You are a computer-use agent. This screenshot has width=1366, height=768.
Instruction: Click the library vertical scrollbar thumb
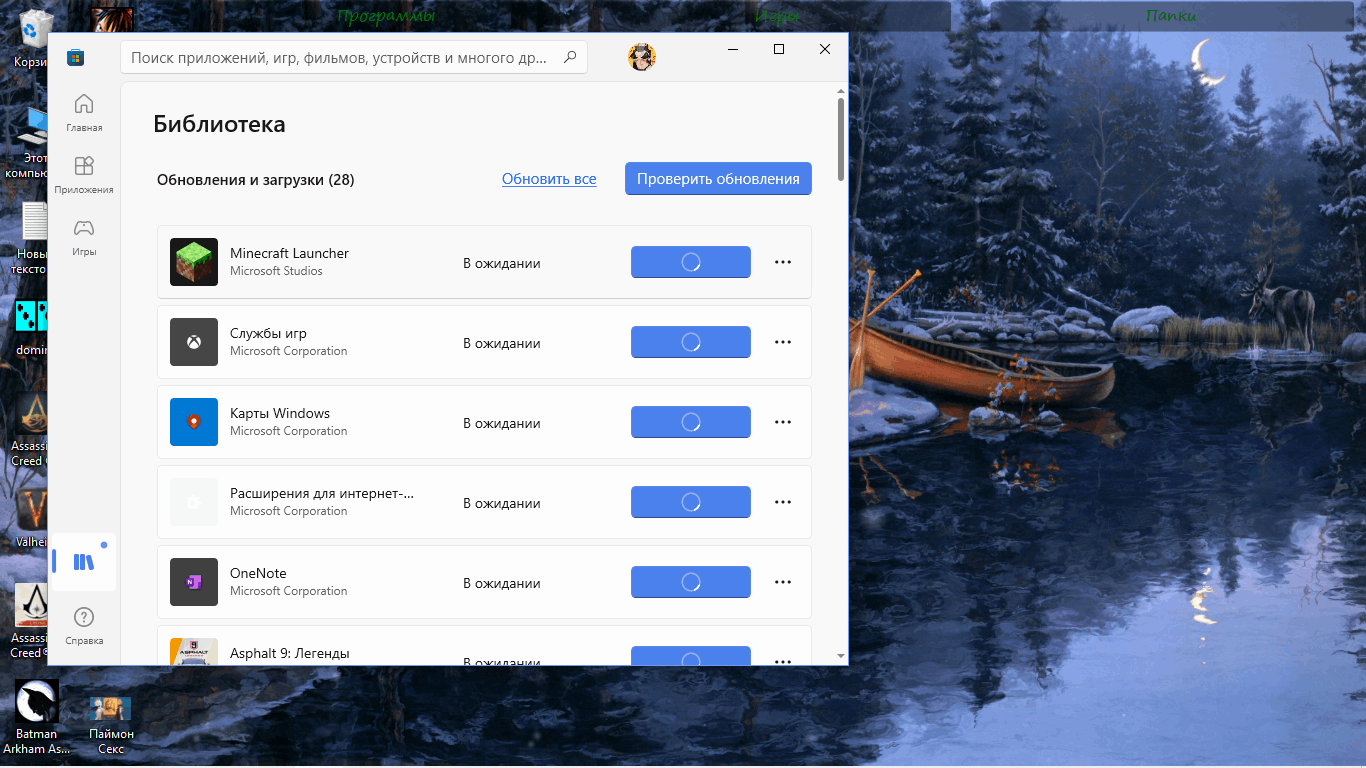point(841,139)
